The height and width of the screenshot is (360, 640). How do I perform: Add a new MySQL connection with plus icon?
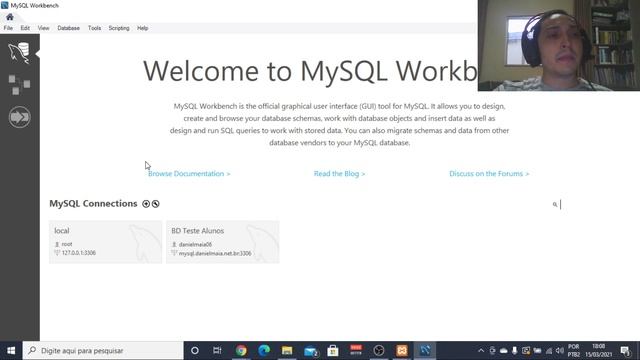coord(146,204)
